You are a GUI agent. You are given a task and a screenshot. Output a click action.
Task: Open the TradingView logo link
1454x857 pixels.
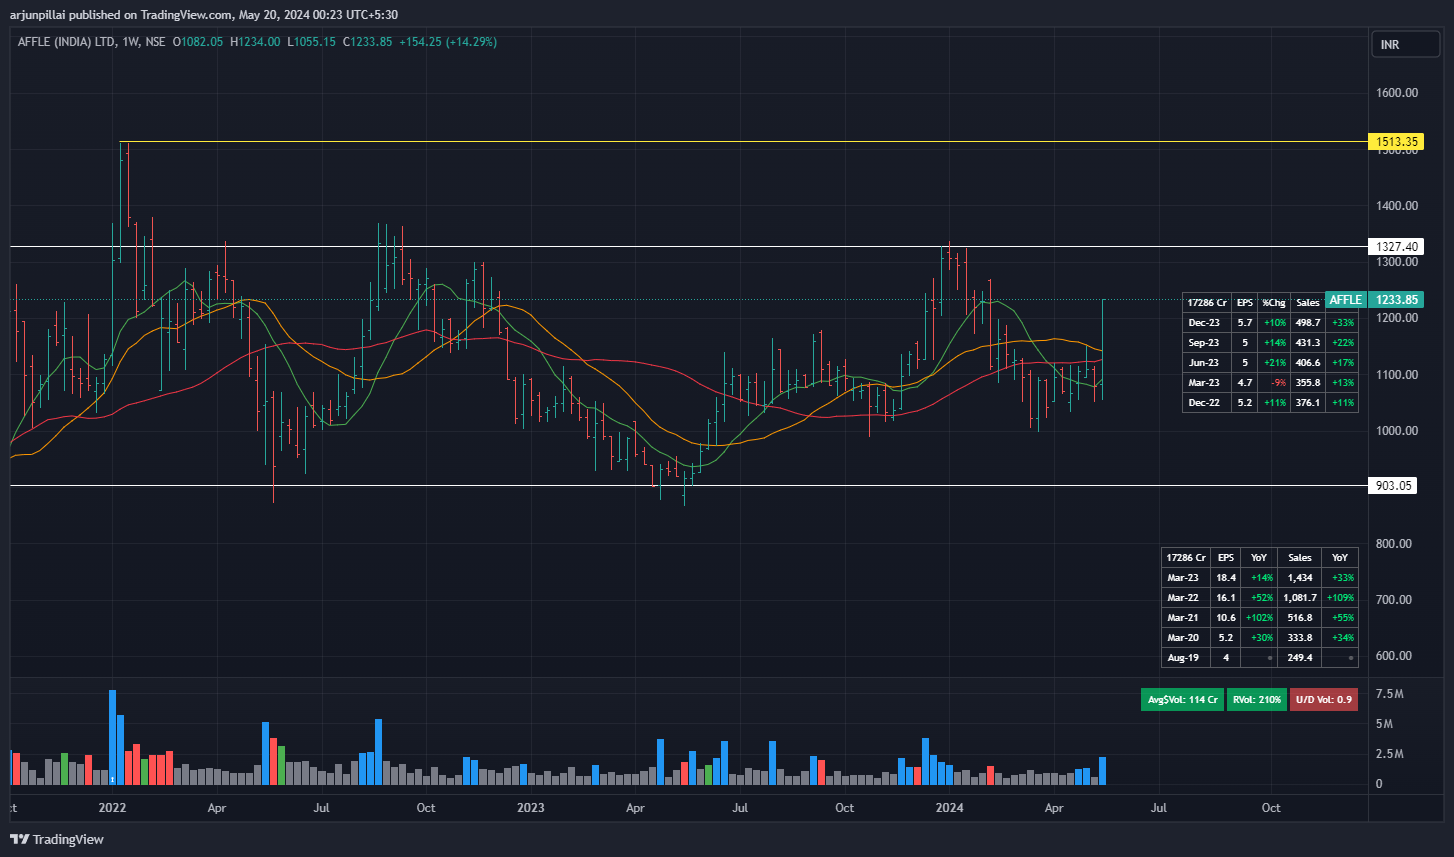[57, 839]
